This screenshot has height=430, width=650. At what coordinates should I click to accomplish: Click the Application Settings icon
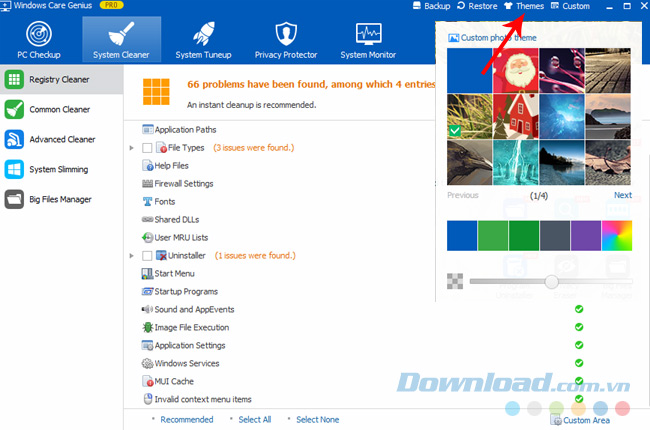click(x=148, y=345)
